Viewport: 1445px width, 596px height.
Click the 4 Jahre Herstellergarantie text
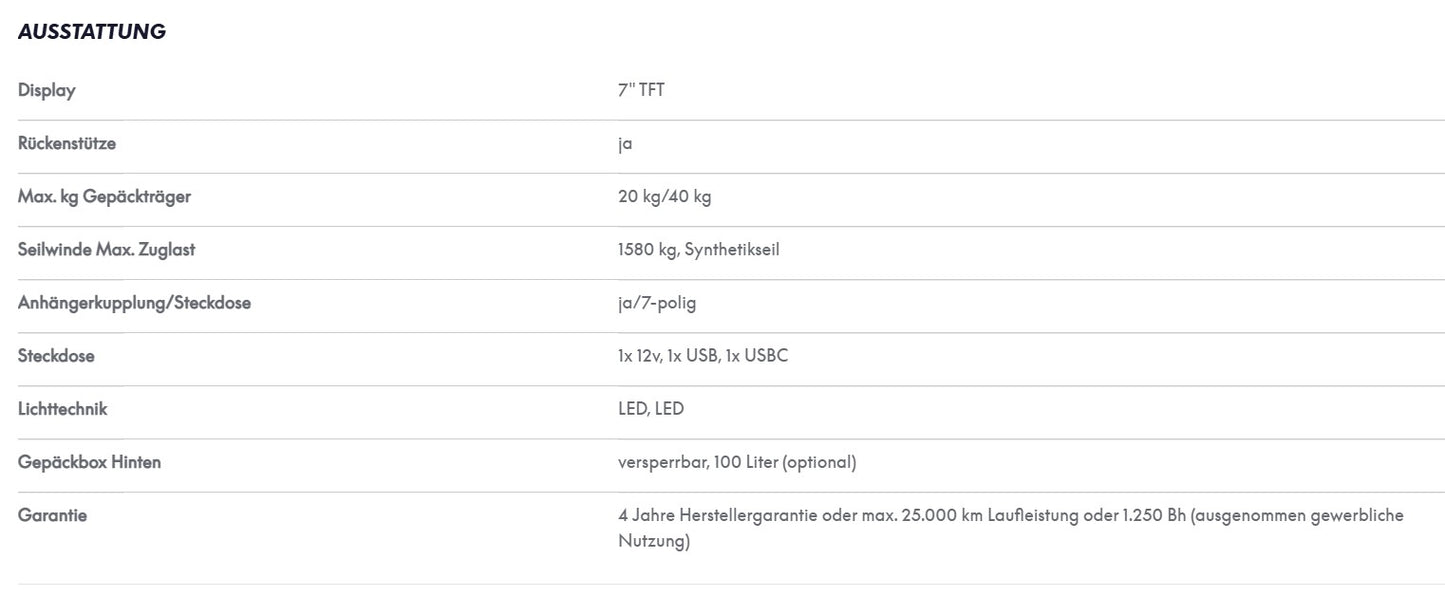724,515
